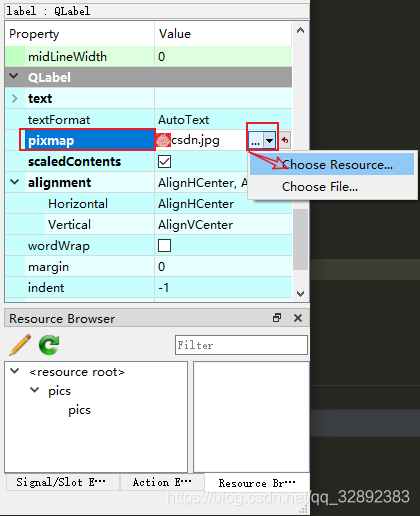The height and width of the screenshot is (516, 420).
Task: Switch to Signal/Slot Editor tab
Action: coord(62,482)
